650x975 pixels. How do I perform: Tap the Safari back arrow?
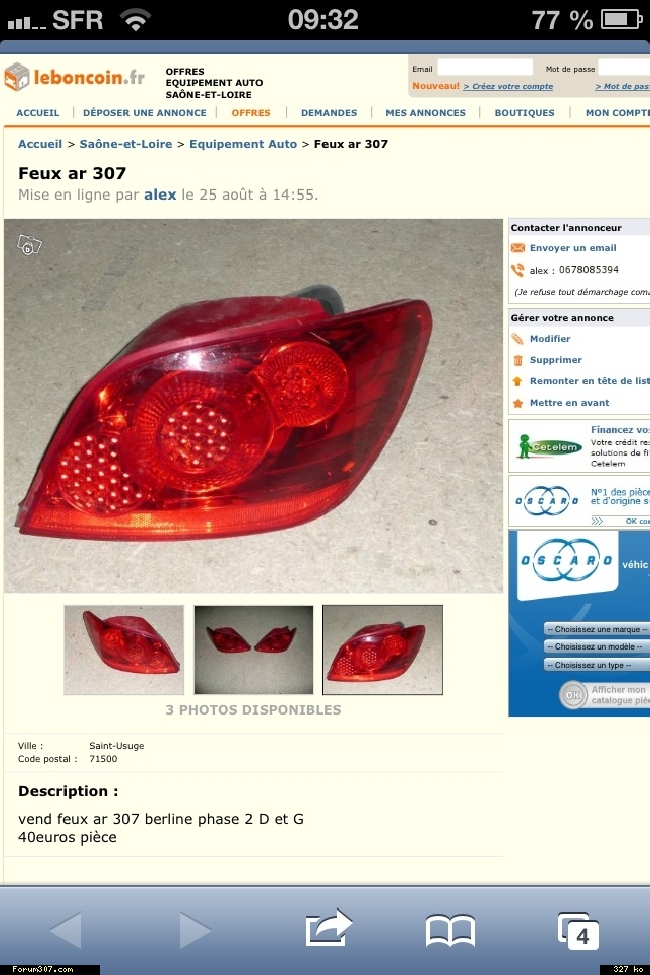[x=66, y=930]
